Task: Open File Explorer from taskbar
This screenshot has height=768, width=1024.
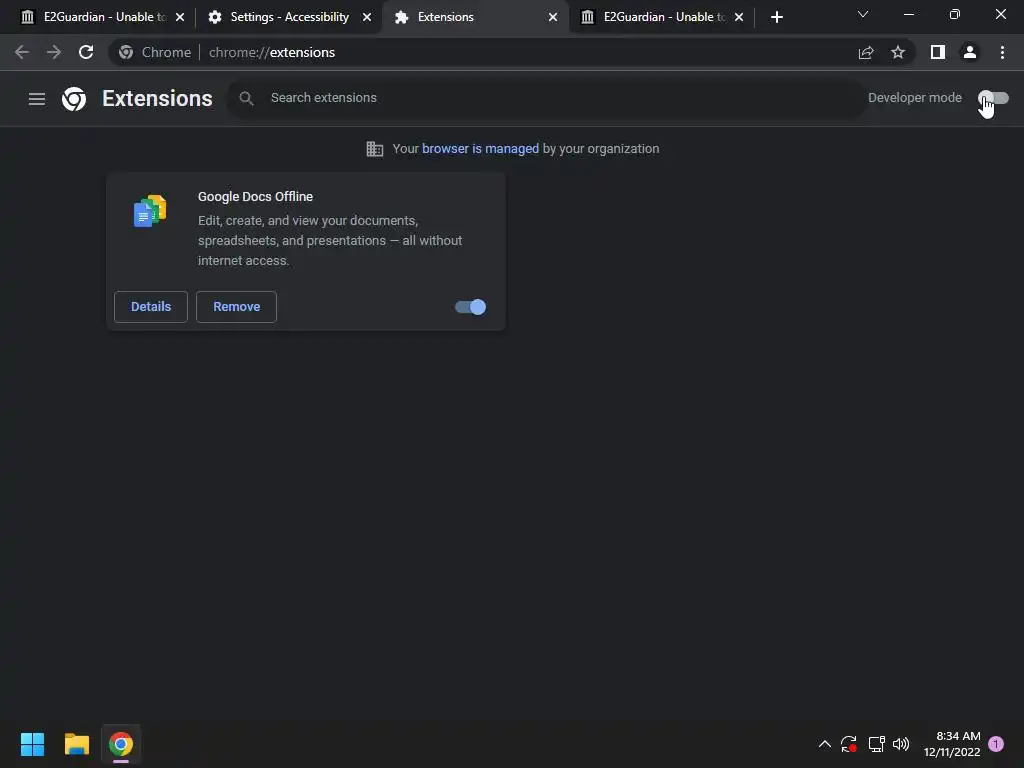Action: tap(76, 744)
